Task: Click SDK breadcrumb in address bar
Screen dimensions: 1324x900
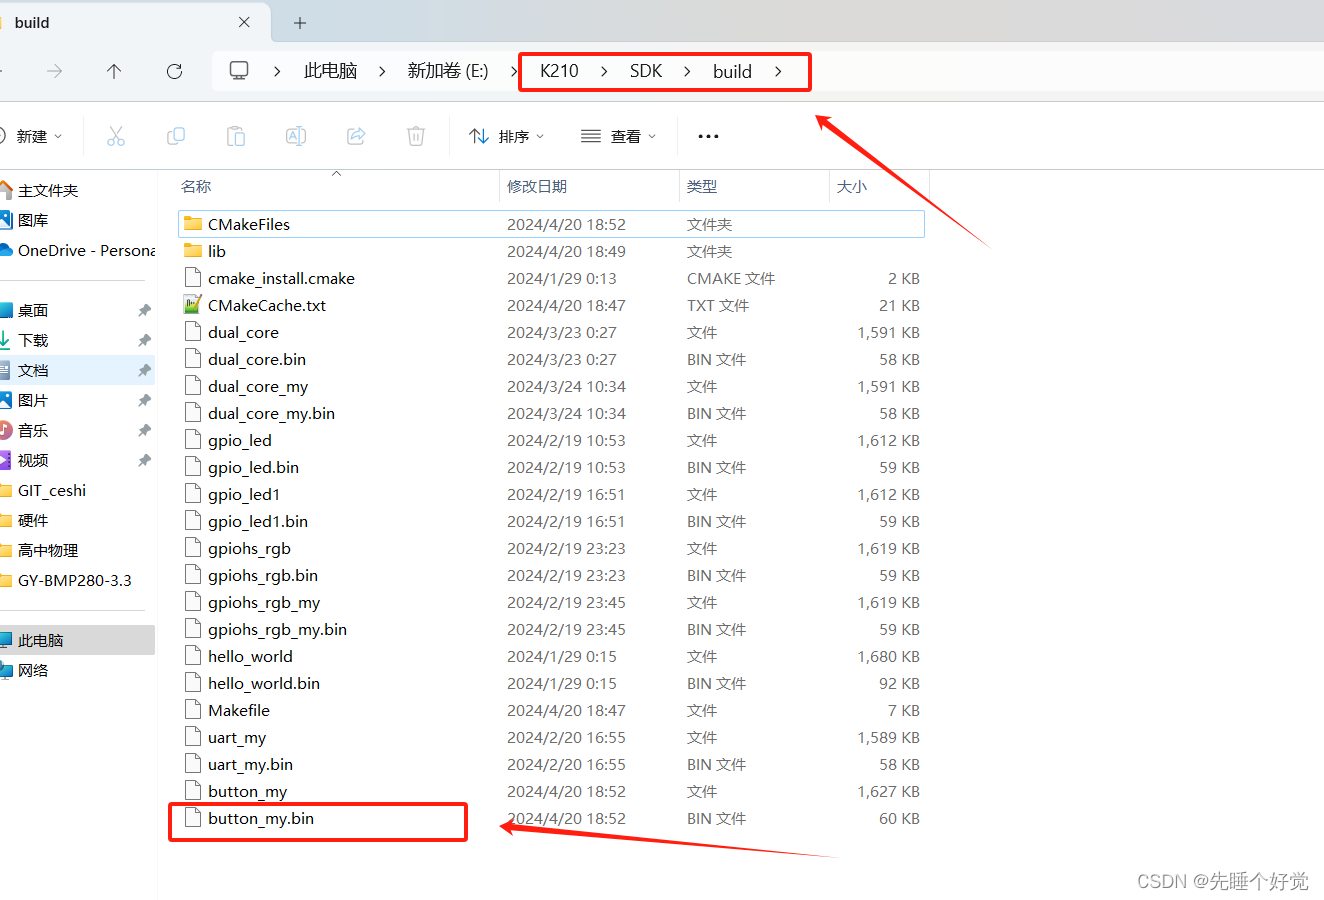Action: [646, 71]
